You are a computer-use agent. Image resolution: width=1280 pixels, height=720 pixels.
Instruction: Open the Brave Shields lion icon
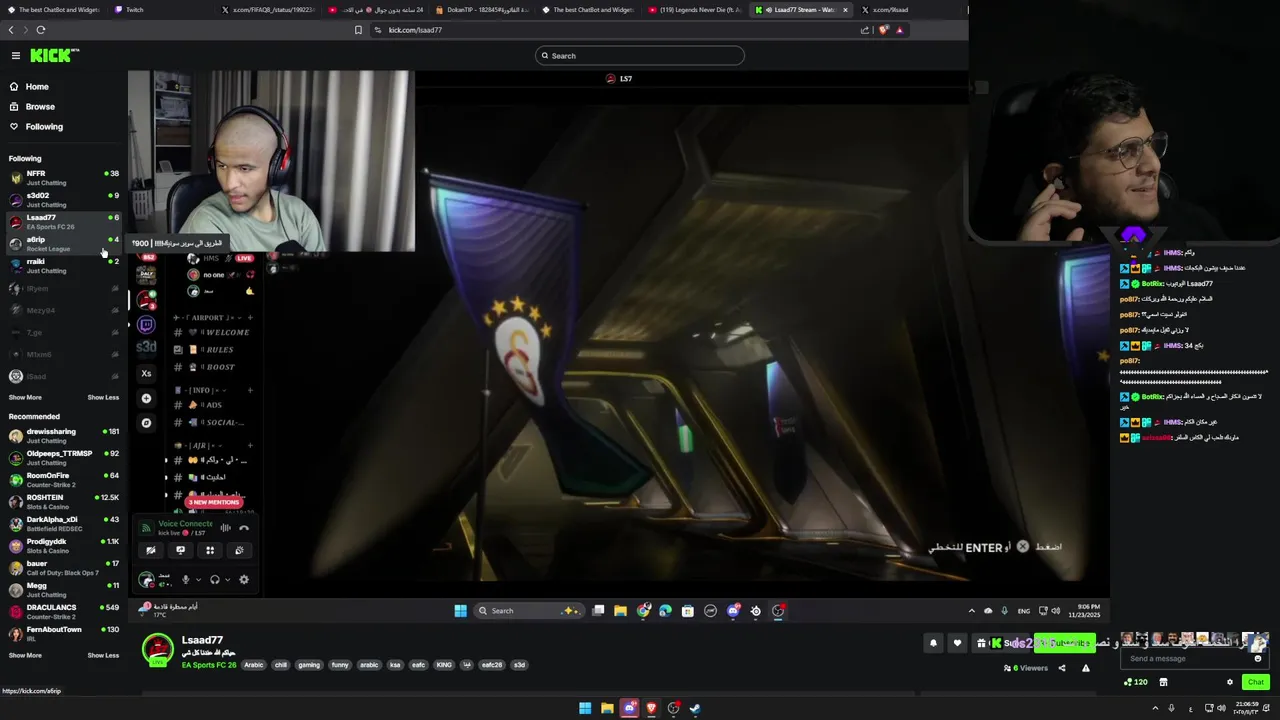tap(883, 30)
